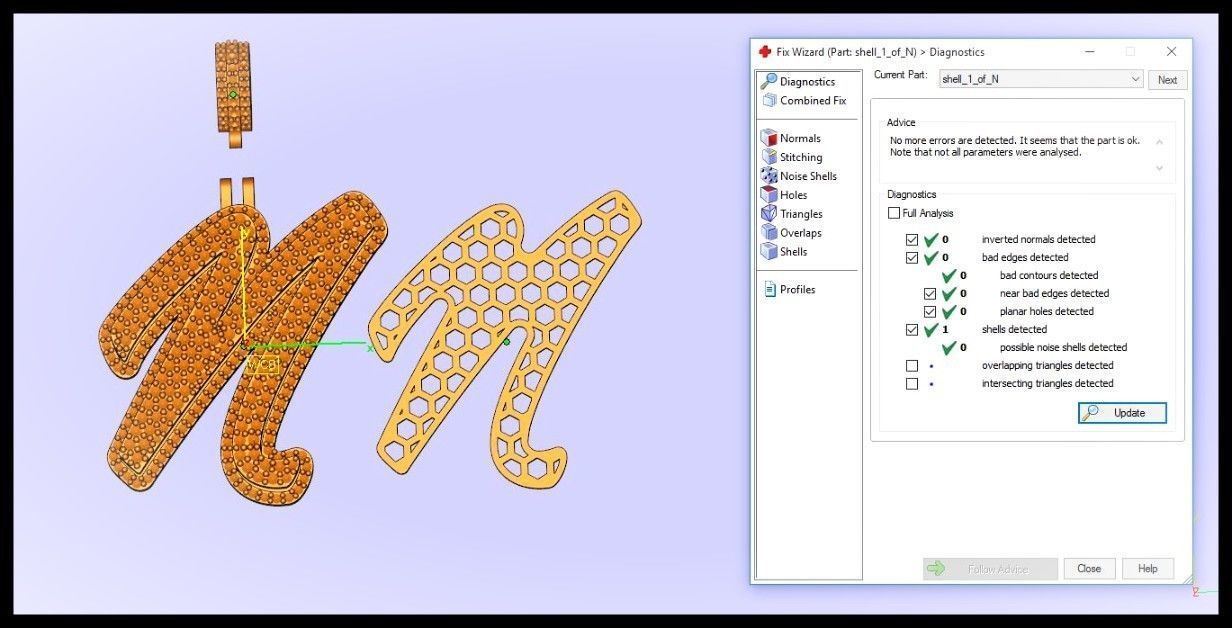Click the Follow Advice button
Screen dimensions: 1232x628
click(x=990, y=569)
